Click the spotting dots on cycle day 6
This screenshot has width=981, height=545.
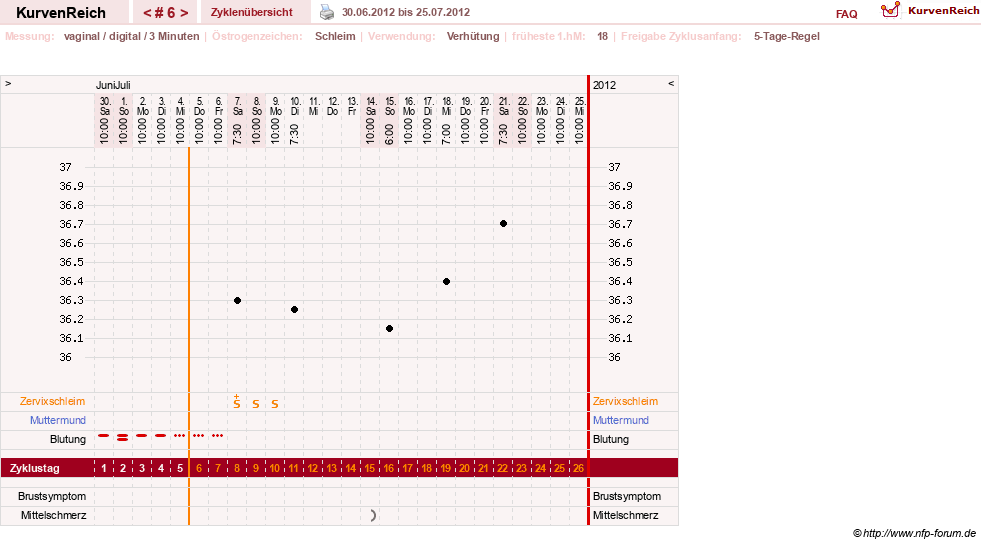click(x=198, y=435)
